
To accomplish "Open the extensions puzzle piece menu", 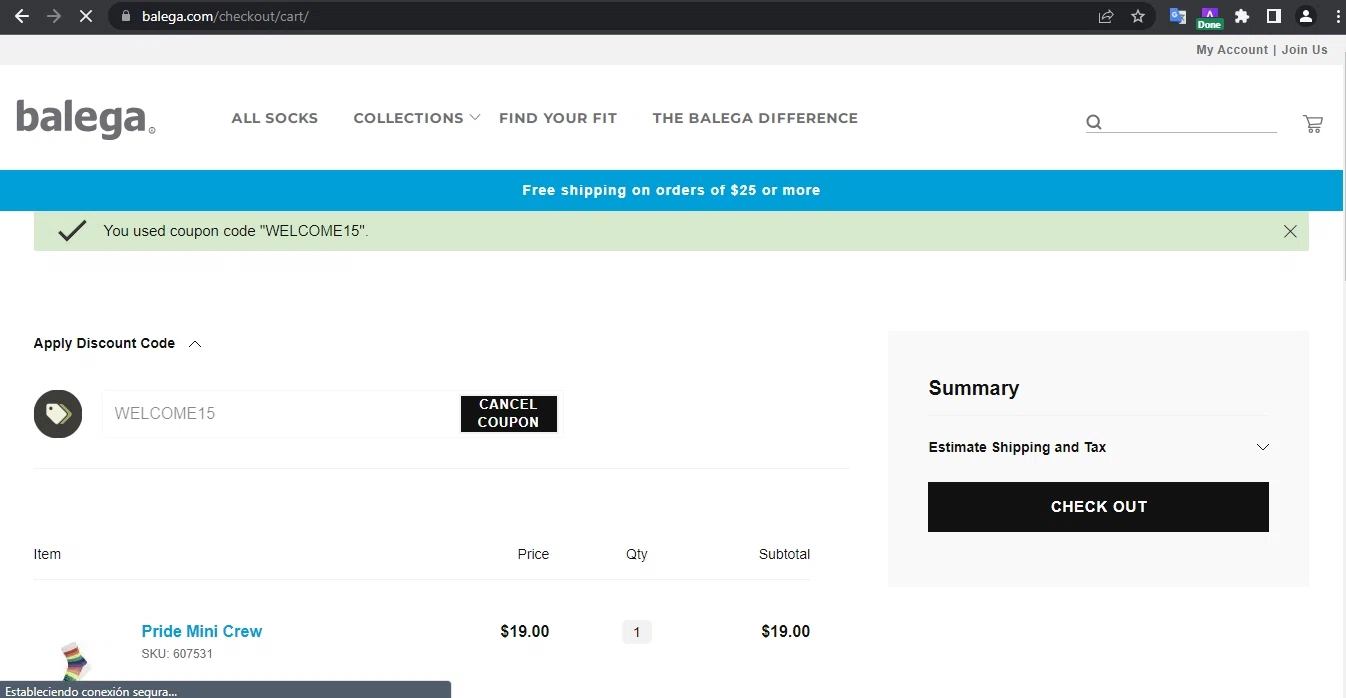I will pyautogui.click(x=1242, y=16).
